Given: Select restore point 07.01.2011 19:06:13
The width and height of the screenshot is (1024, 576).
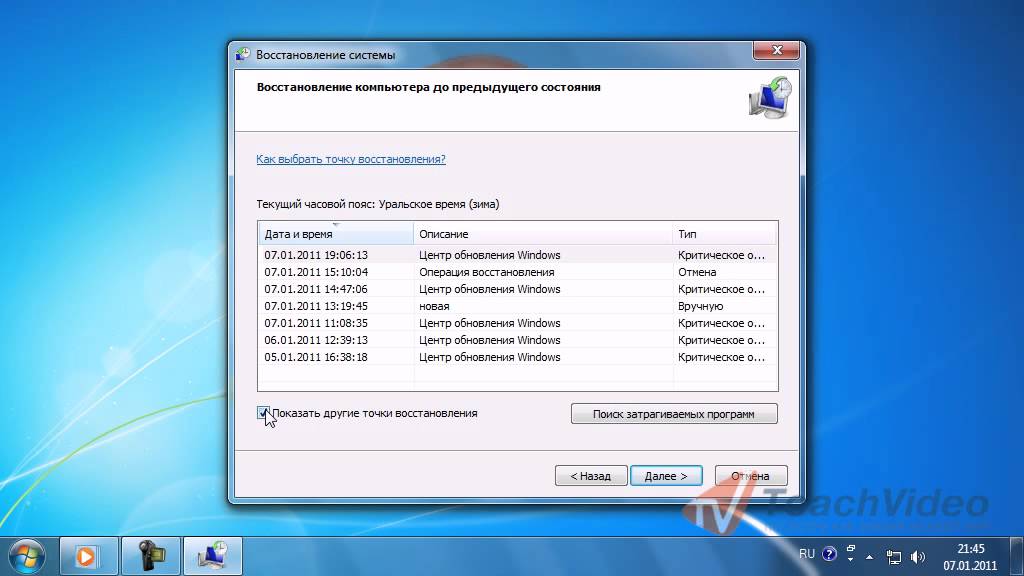Looking at the screenshot, I should pyautogui.click(x=517, y=255).
